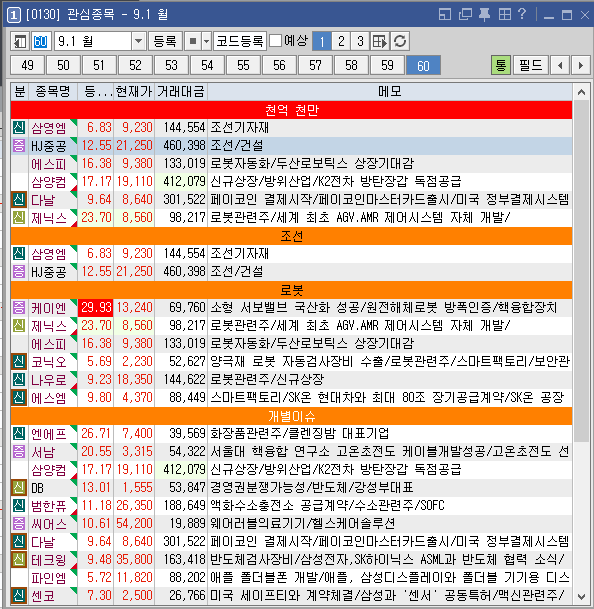The width and height of the screenshot is (594, 609).
Task: Refresh the watchlist with the reload icon
Action: point(400,41)
